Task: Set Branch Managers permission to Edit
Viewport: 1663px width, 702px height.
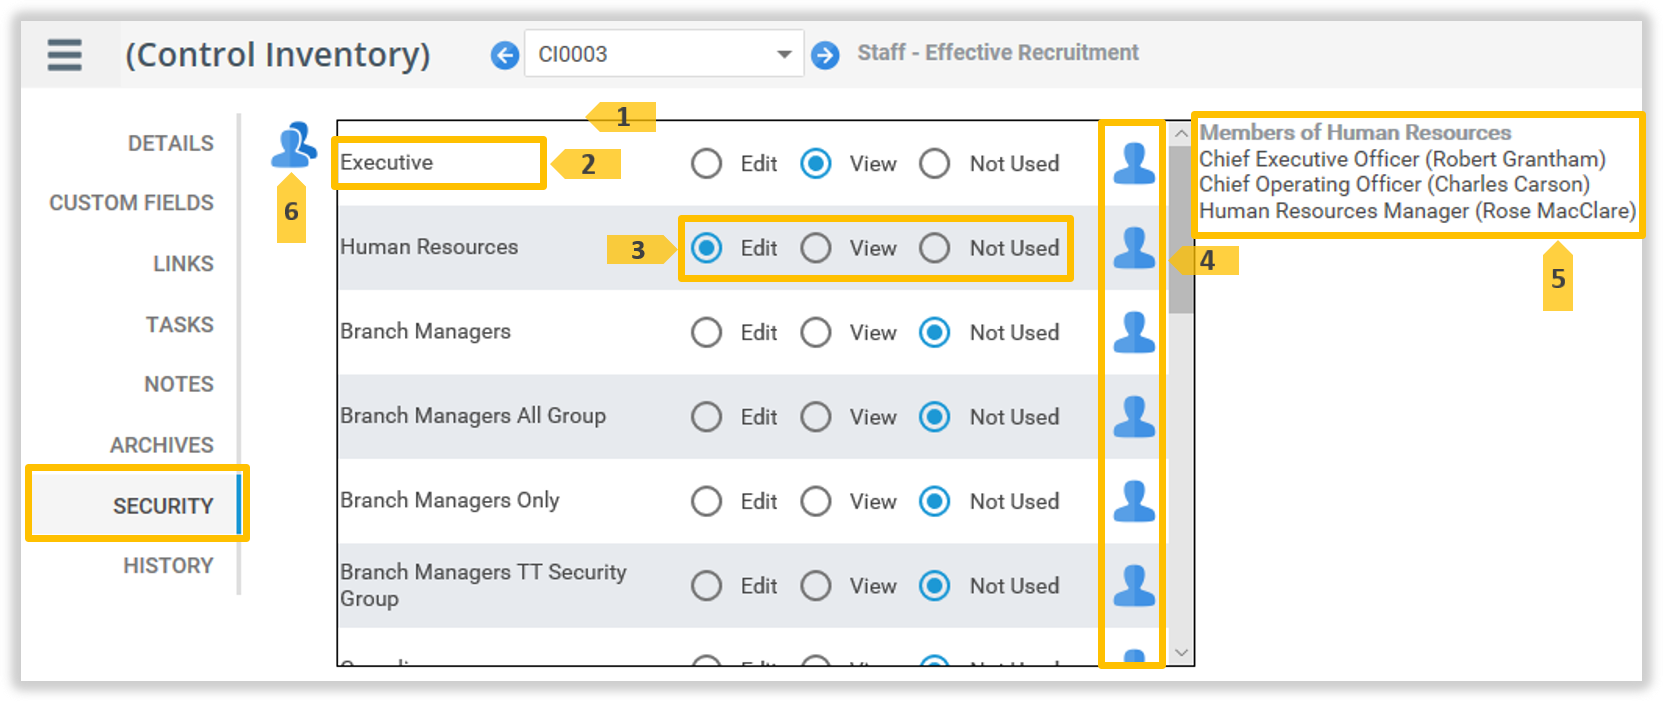Action: (706, 332)
